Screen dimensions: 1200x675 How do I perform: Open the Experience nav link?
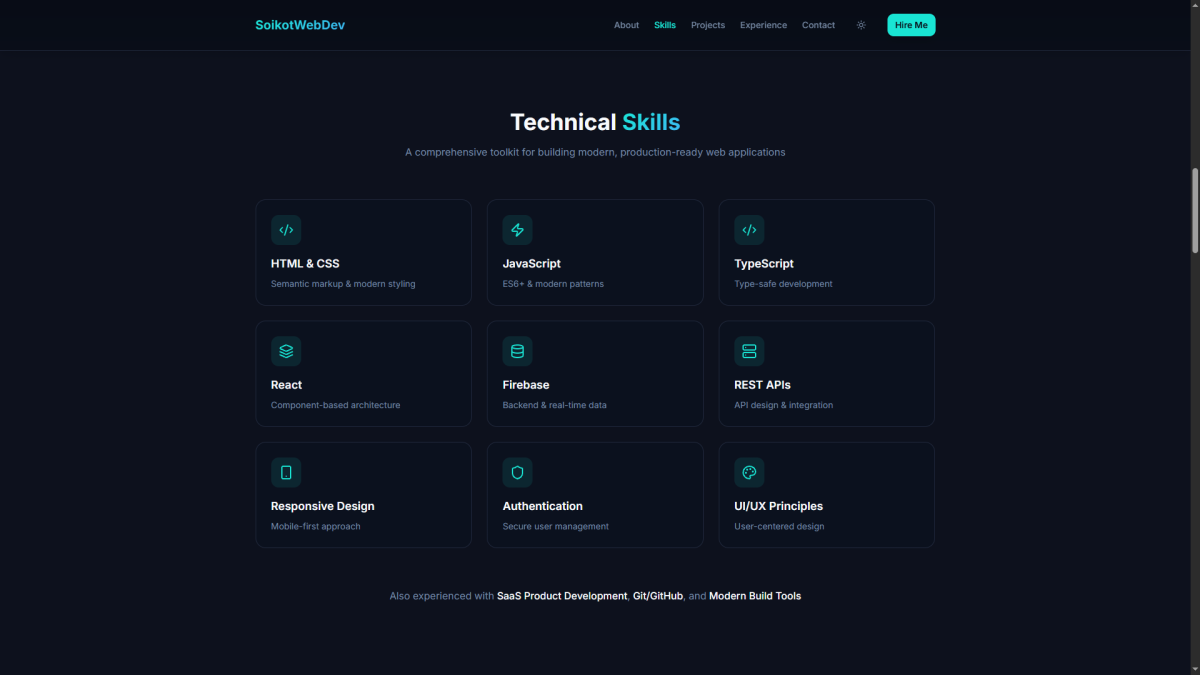[763, 25]
